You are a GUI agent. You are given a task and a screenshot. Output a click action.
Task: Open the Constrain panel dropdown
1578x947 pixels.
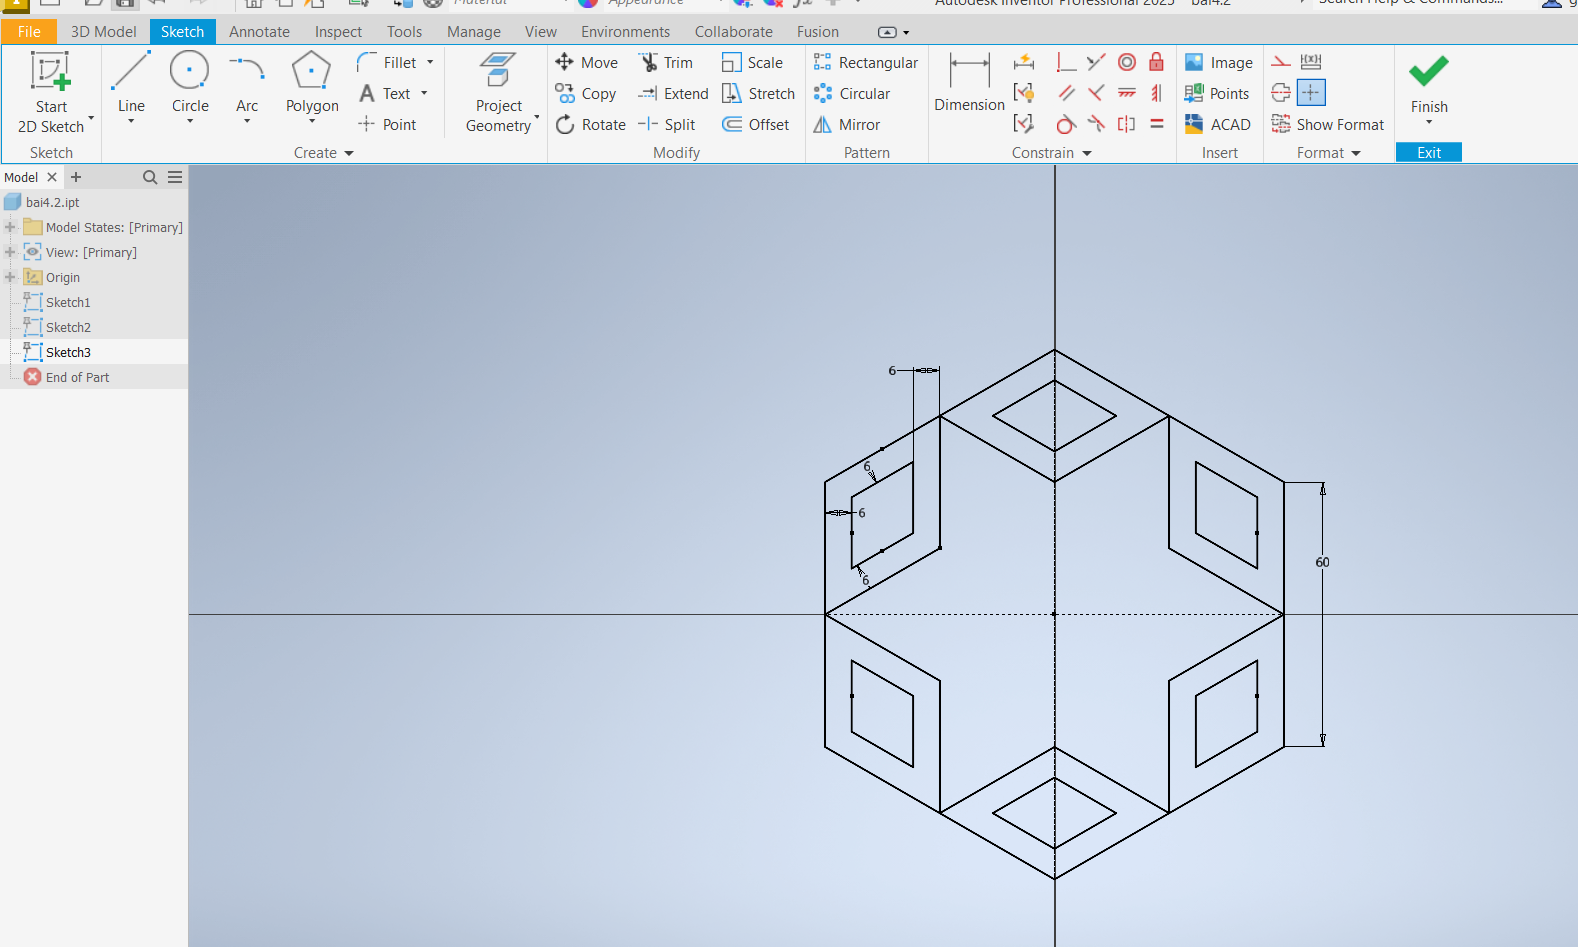click(x=1087, y=153)
